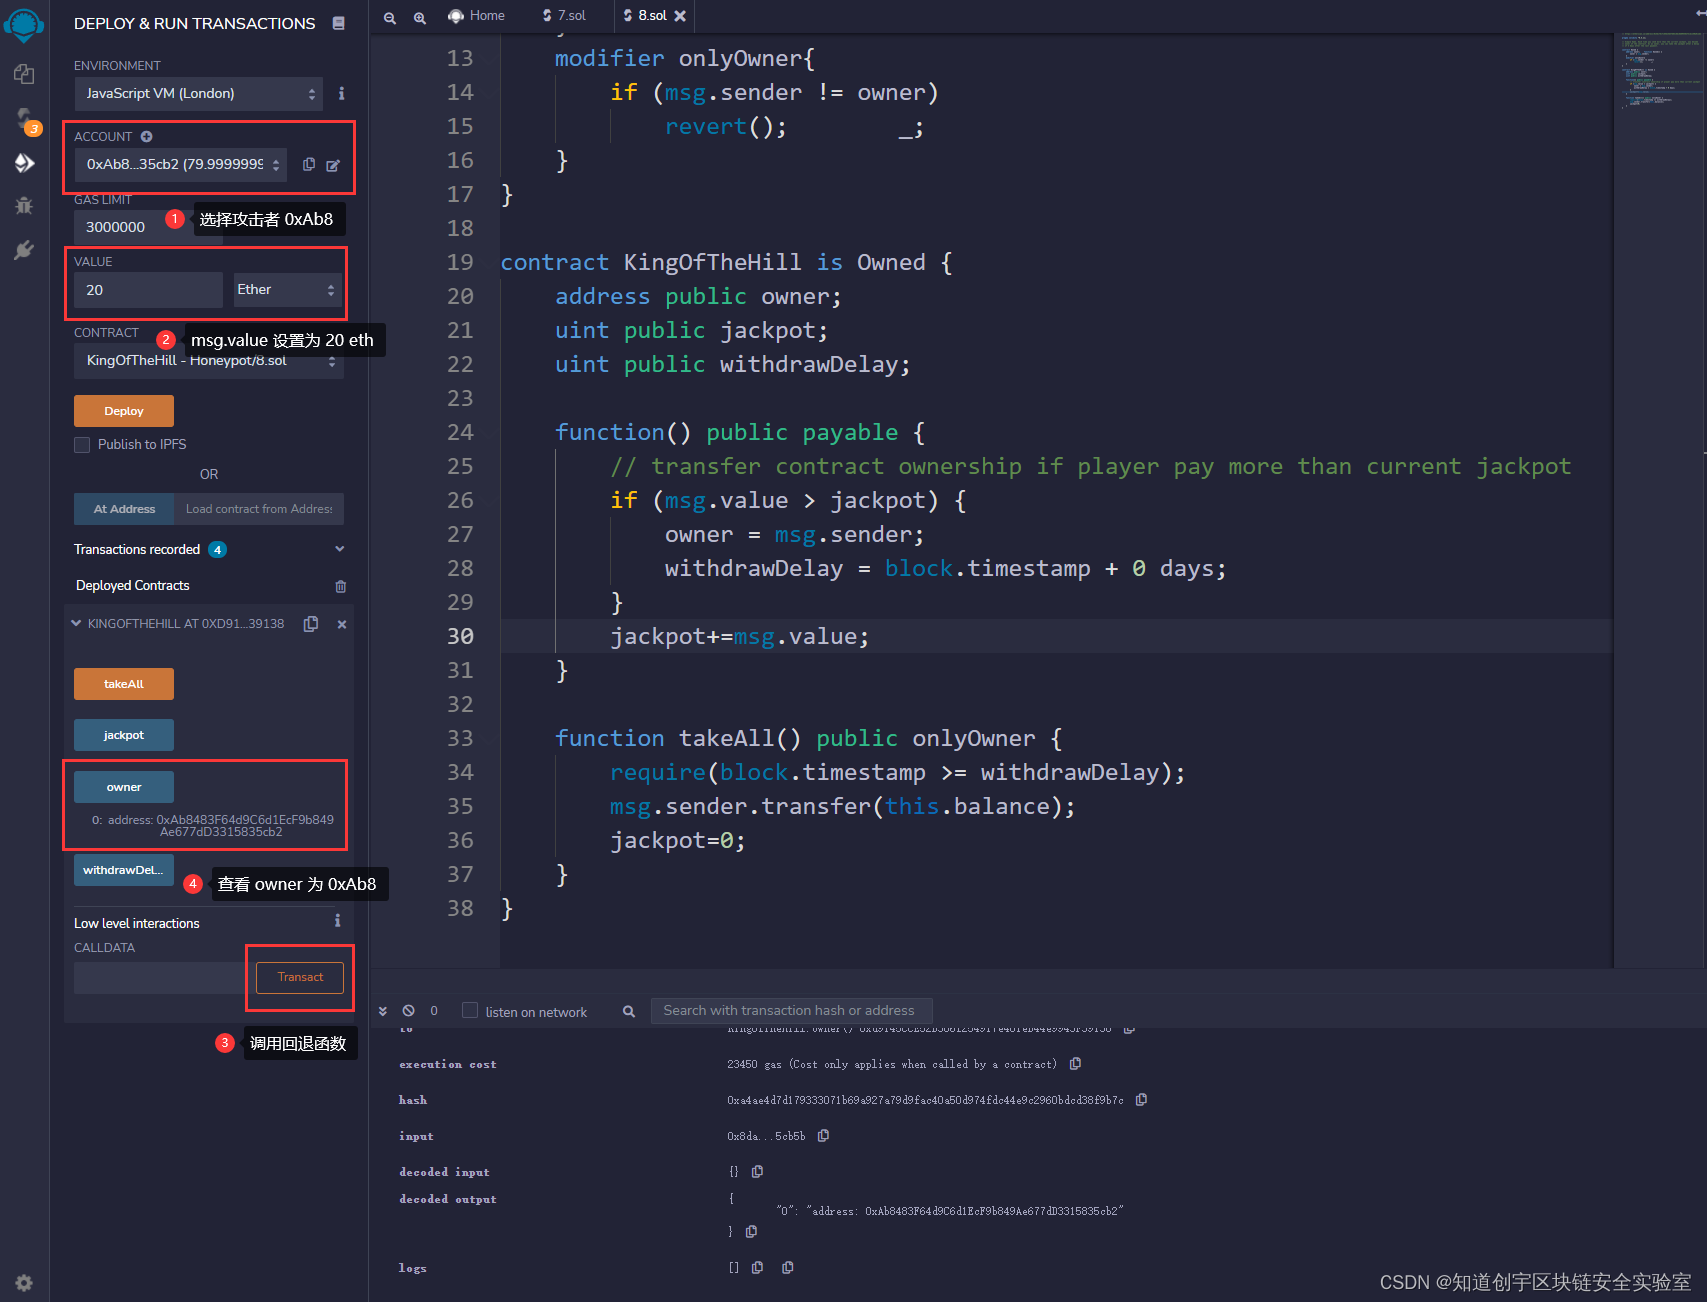Close the 8.sol tab
The width and height of the screenshot is (1707, 1302).
coord(680,16)
